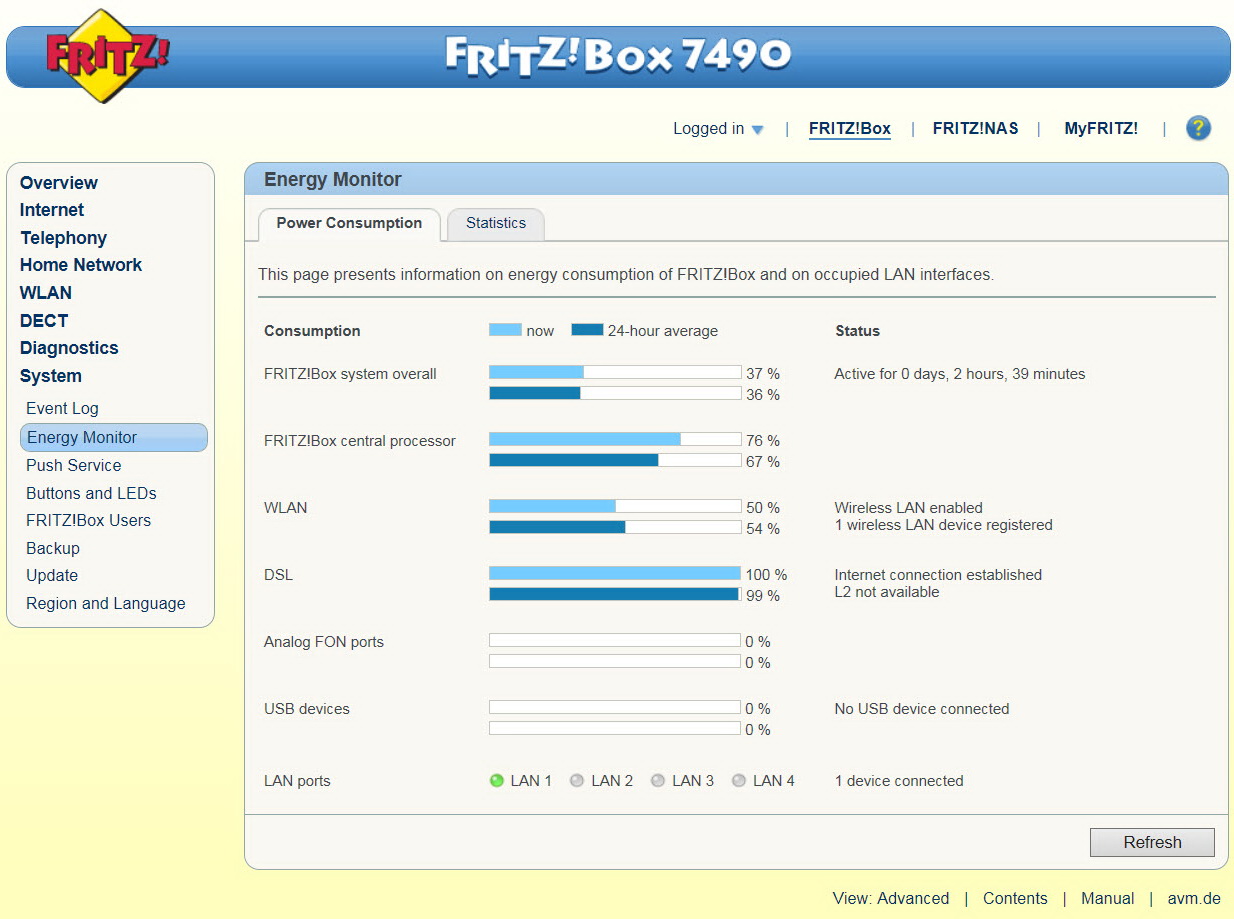This screenshot has height=919, width=1234.
Task: Click 'No USB device connected' status text
Action: (922, 709)
